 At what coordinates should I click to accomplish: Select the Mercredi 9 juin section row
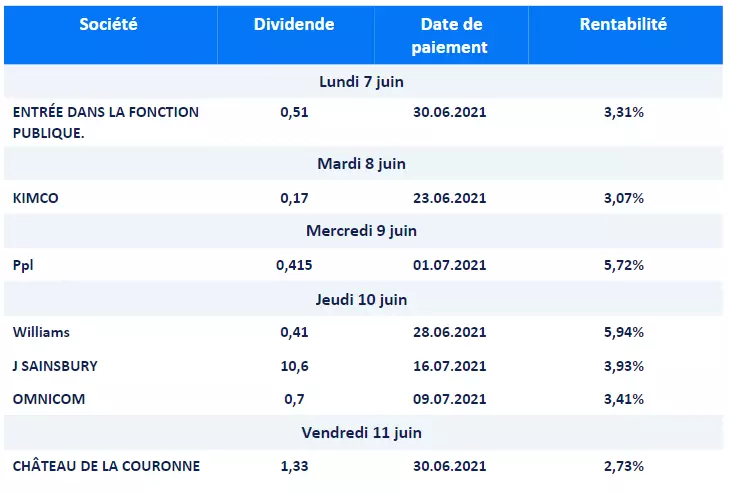pyautogui.click(x=364, y=231)
